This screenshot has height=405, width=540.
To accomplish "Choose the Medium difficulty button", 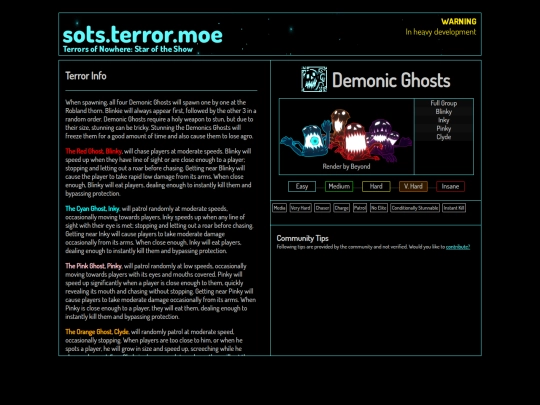I will click(339, 186).
